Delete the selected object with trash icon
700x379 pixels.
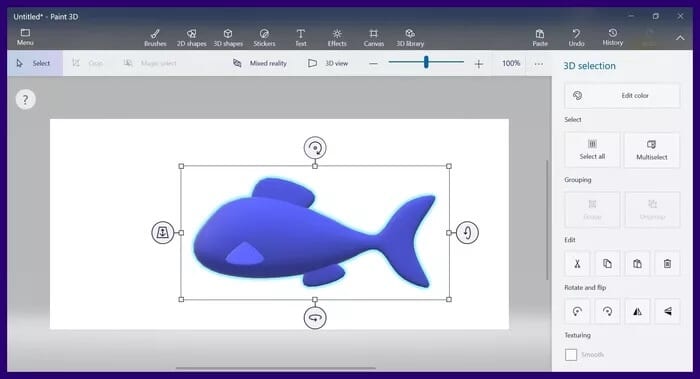point(667,264)
